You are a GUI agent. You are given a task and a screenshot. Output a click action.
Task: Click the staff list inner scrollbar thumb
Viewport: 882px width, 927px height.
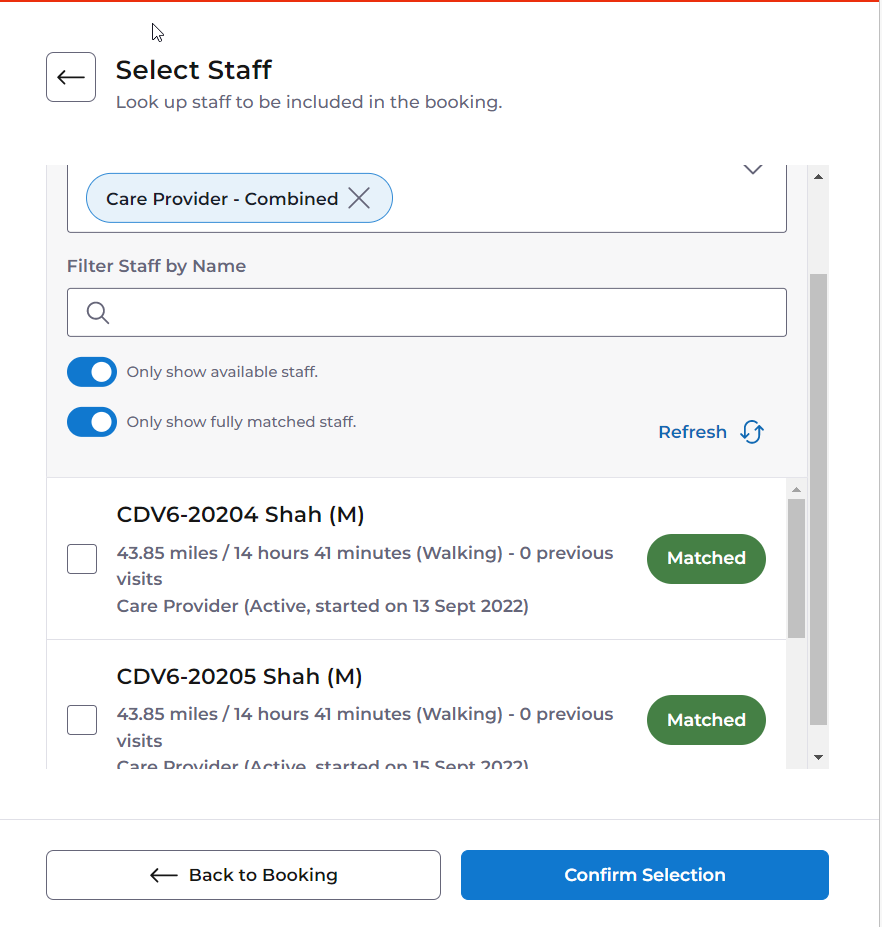pos(796,568)
